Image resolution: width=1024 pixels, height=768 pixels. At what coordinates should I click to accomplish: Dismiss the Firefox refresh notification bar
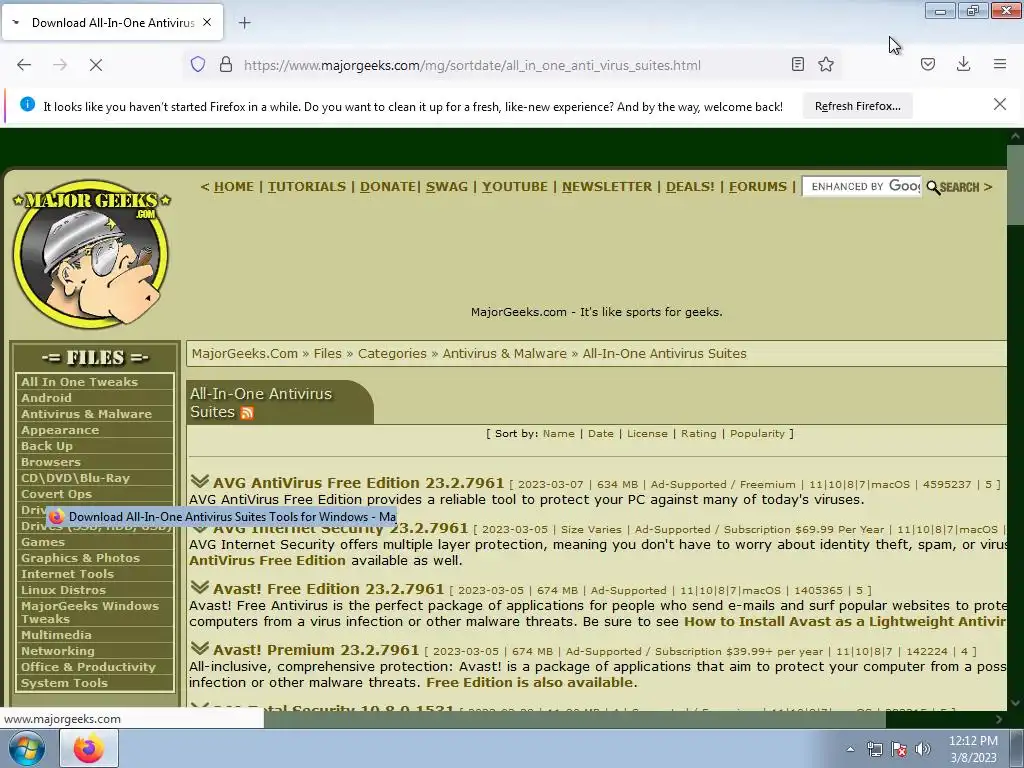[1000, 104]
